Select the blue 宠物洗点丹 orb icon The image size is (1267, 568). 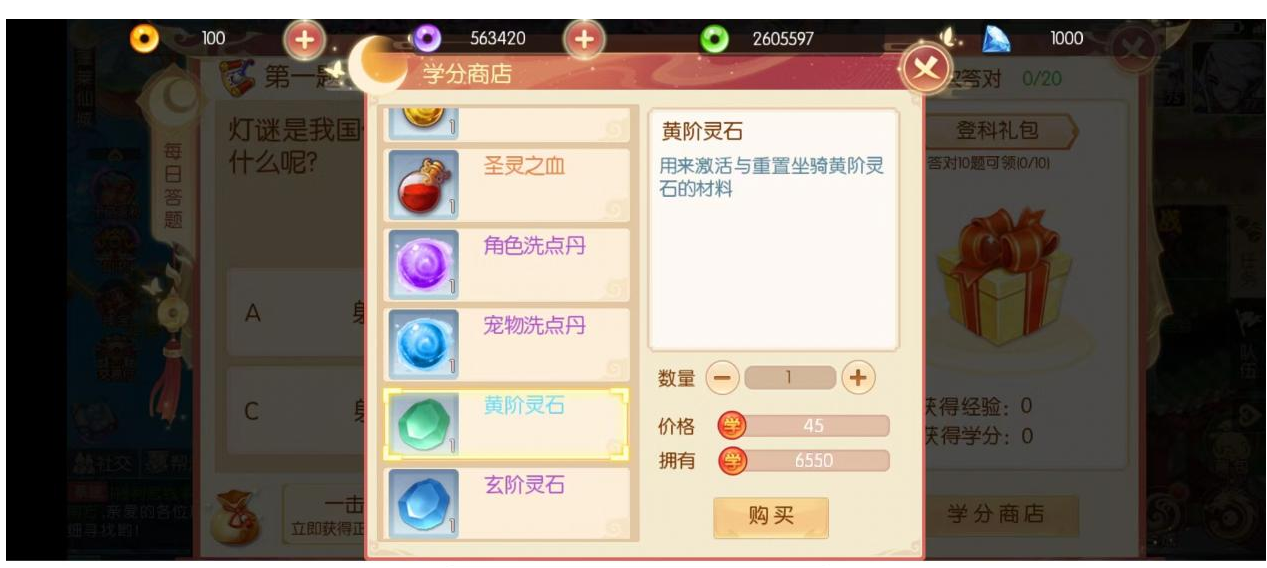[422, 344]
